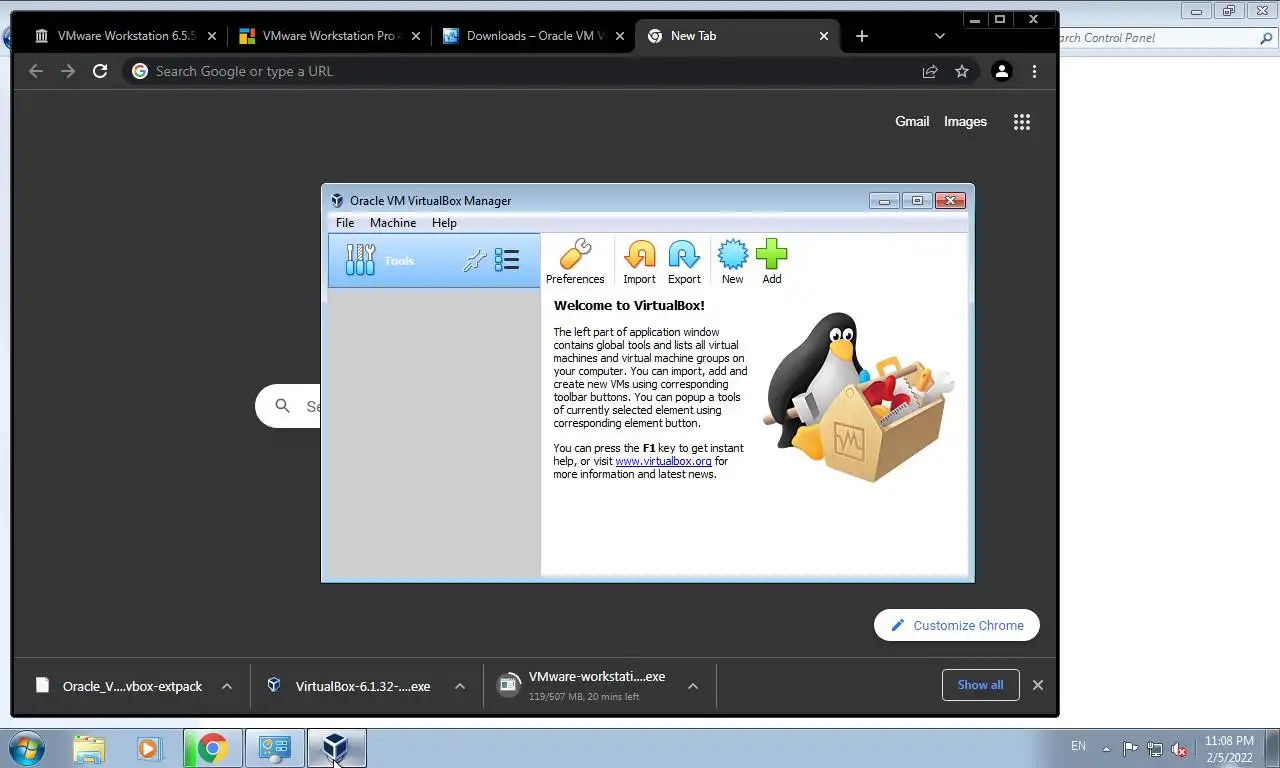Open Windows Explorer from taskbar

[x=89, y=748]
